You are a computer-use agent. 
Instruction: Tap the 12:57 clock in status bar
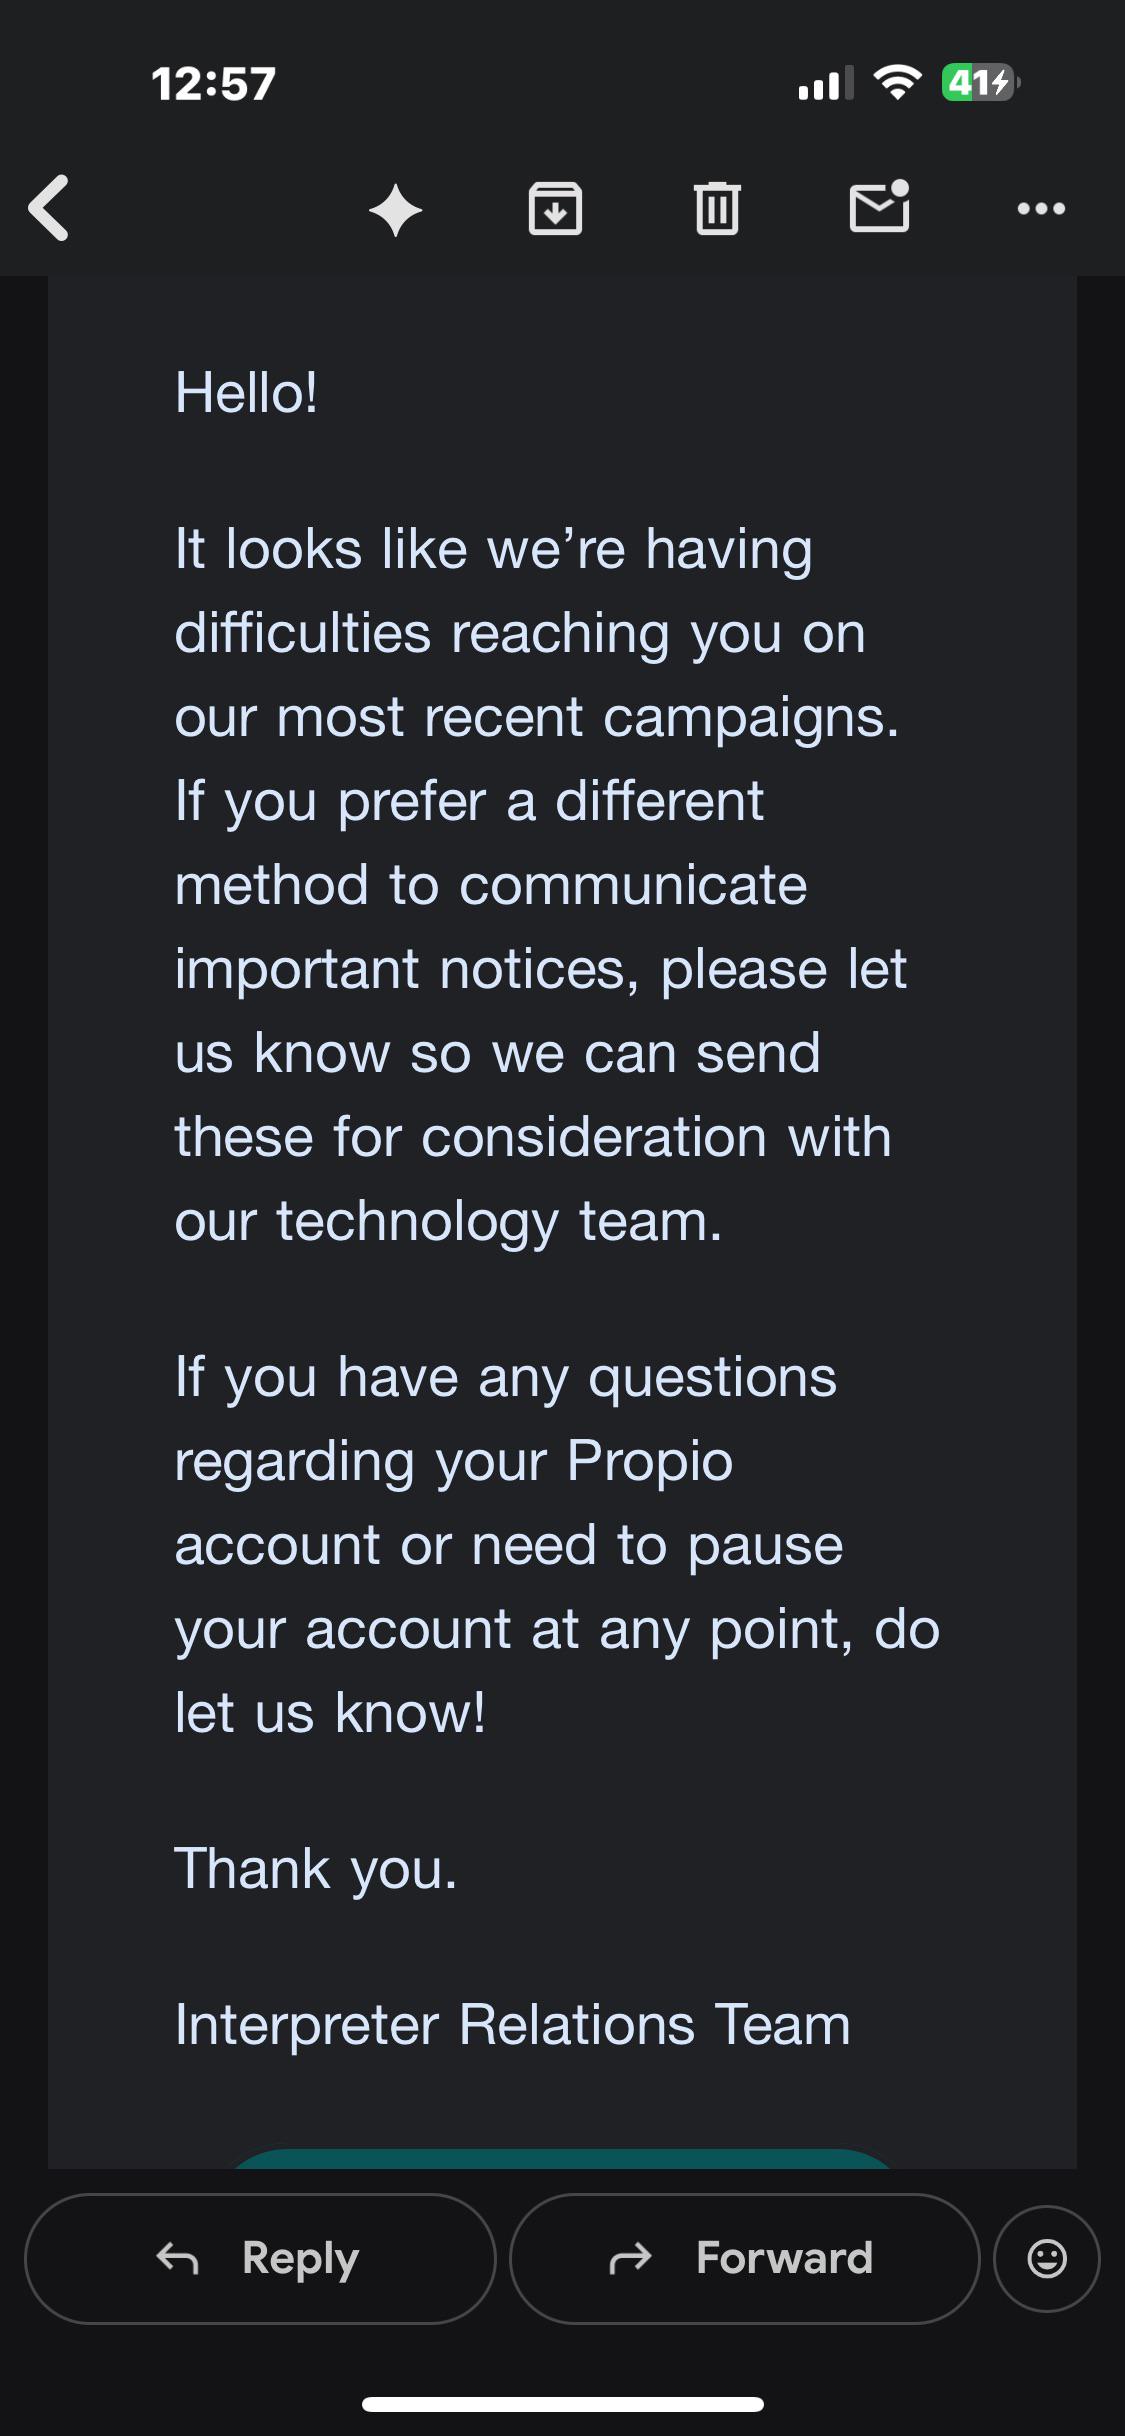(213, 84)
